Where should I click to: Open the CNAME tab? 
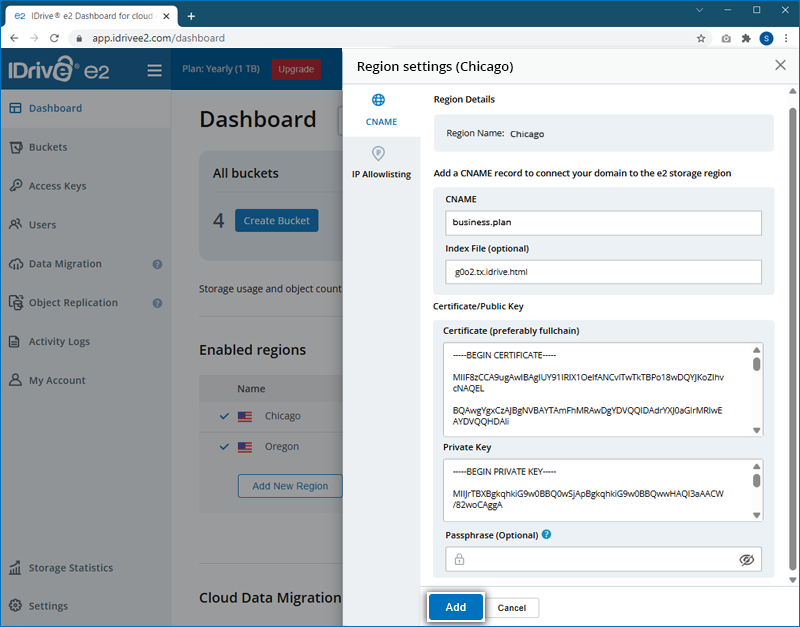click(381, 109)
